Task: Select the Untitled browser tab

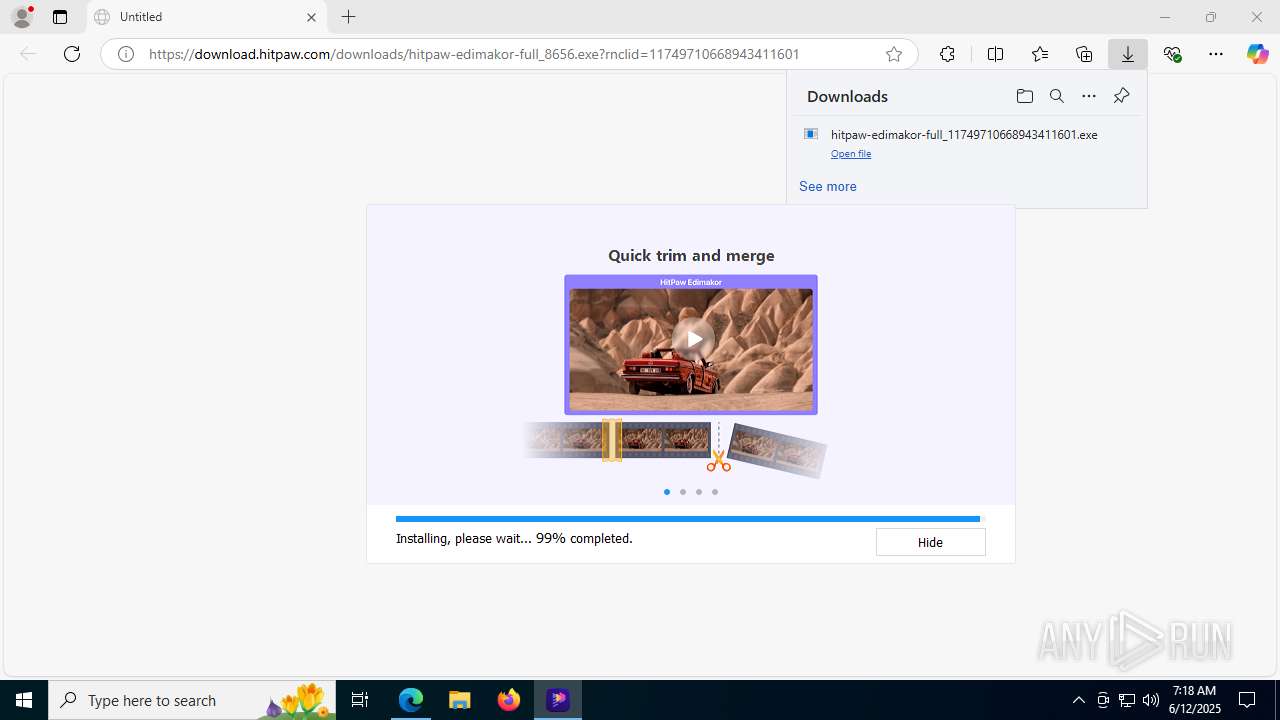Action: [206, 17]
